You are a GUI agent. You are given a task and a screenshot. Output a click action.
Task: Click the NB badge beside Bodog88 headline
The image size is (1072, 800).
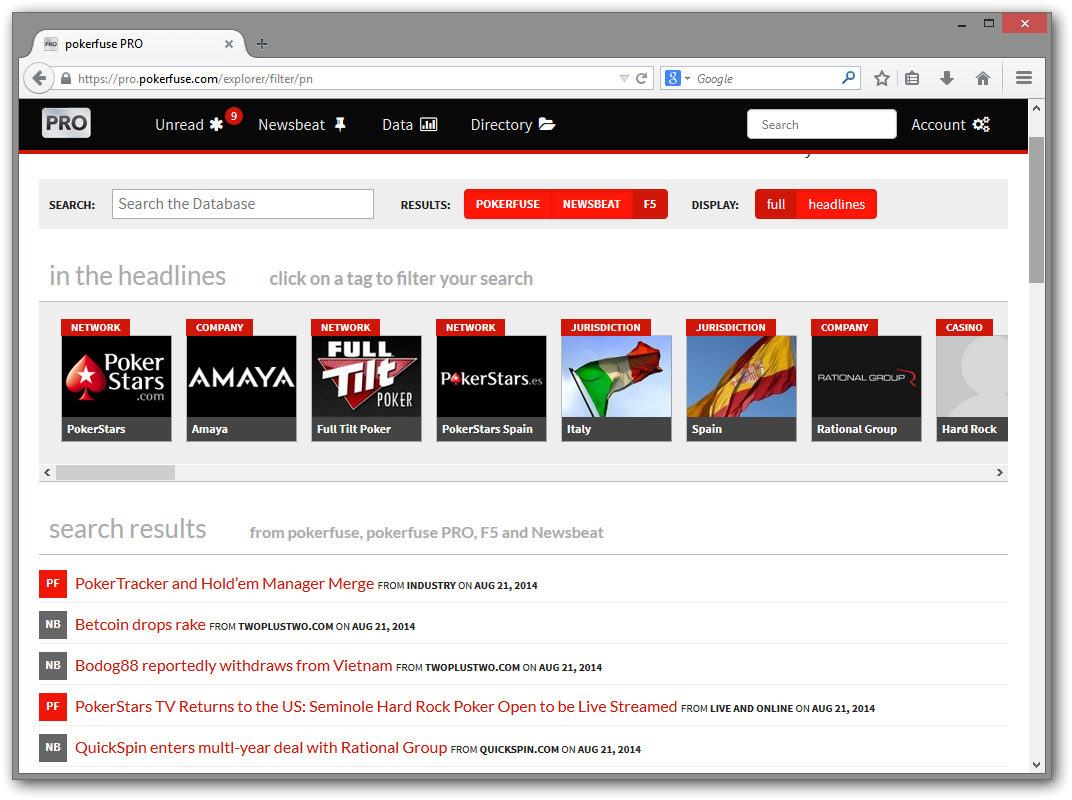coord(53,665)
